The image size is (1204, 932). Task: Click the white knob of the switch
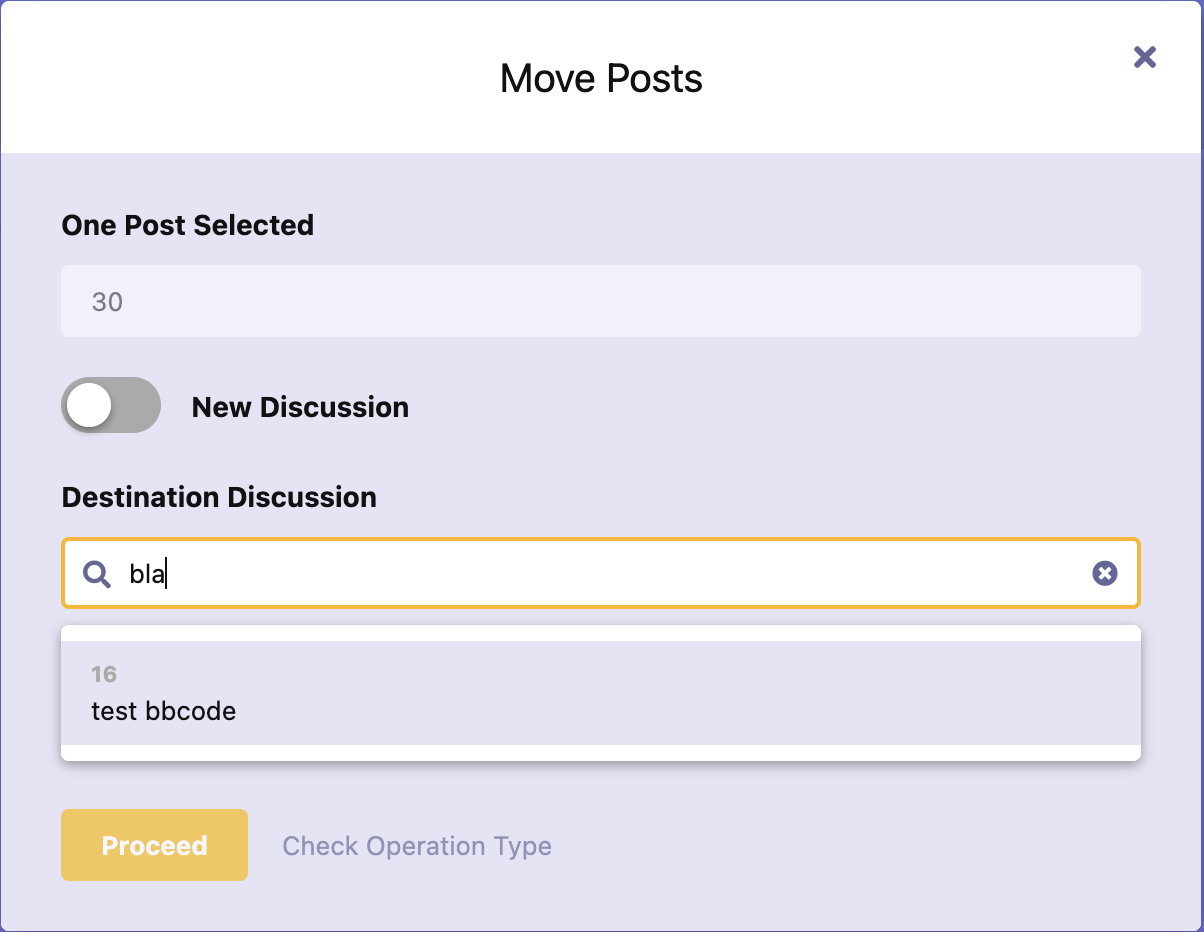coord(89,406)
